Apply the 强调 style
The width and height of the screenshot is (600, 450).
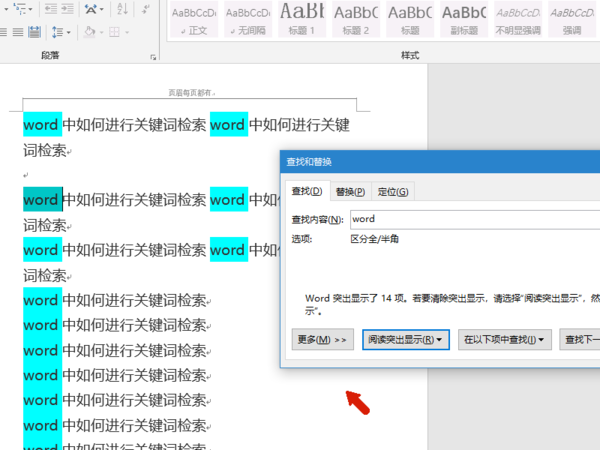572,20
